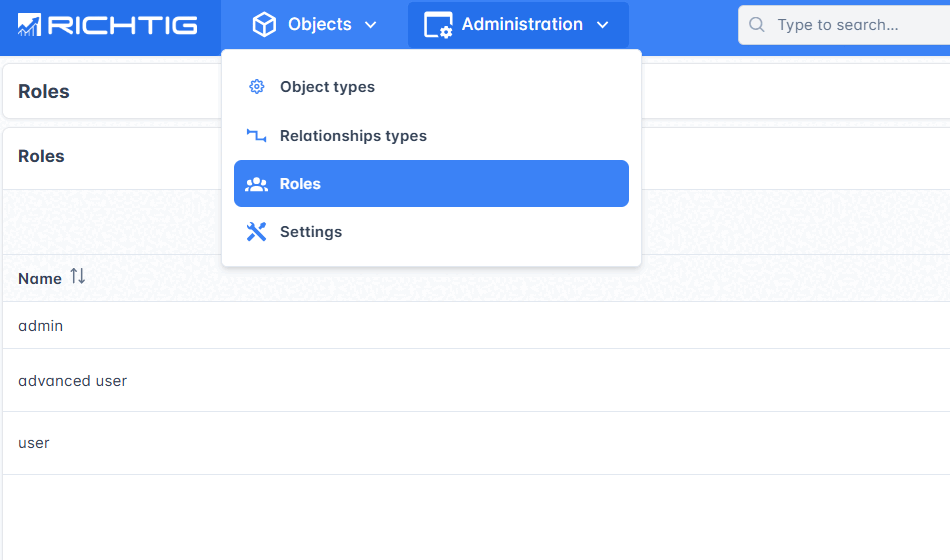The height and width of the screenshot is (560, 950).
Task: Click the Administration window-gear icon
Action: (x=438, y=25)
